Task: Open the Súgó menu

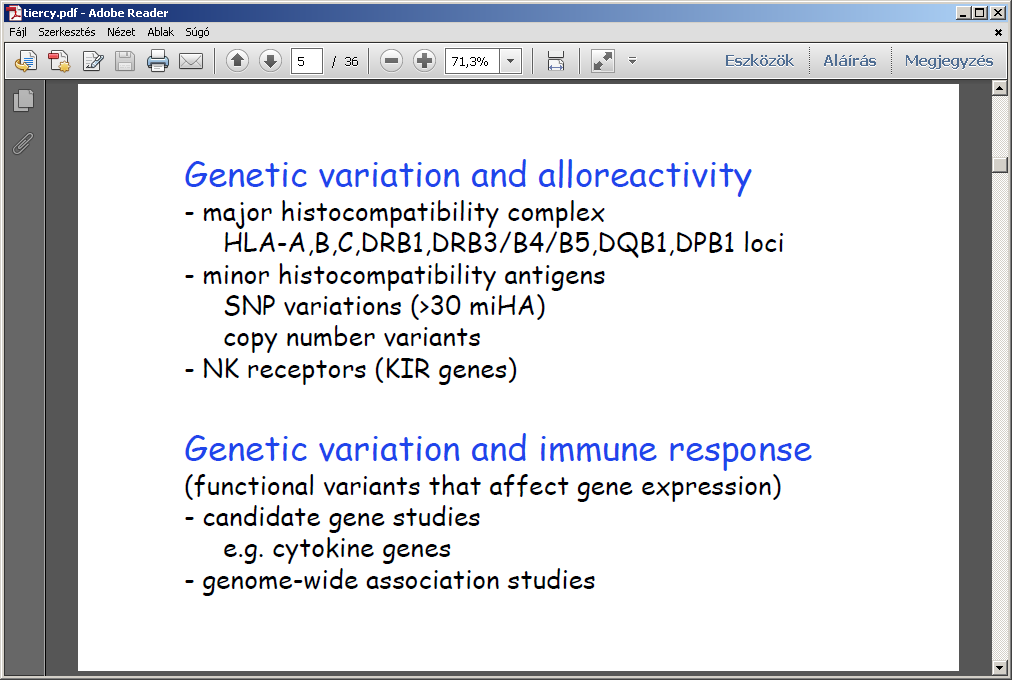Action: click(197, 32)
